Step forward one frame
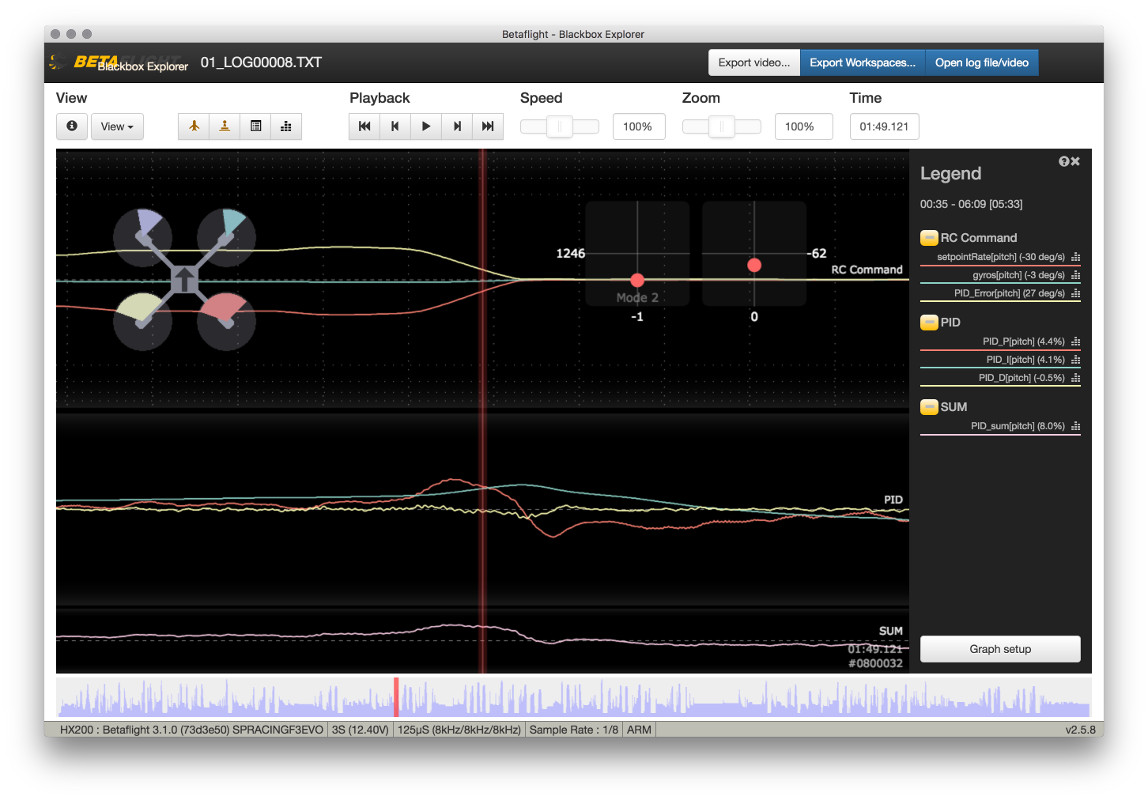1148x800 pixels. tap(457, 126)
